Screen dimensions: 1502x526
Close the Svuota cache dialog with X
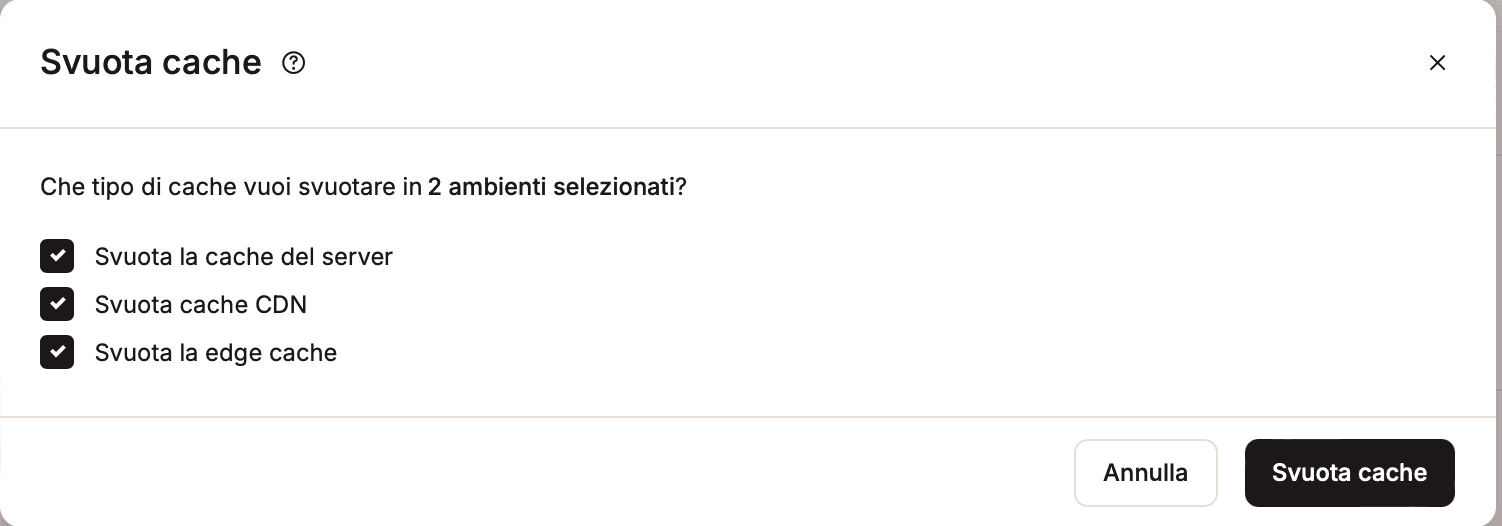[1437, 63]
